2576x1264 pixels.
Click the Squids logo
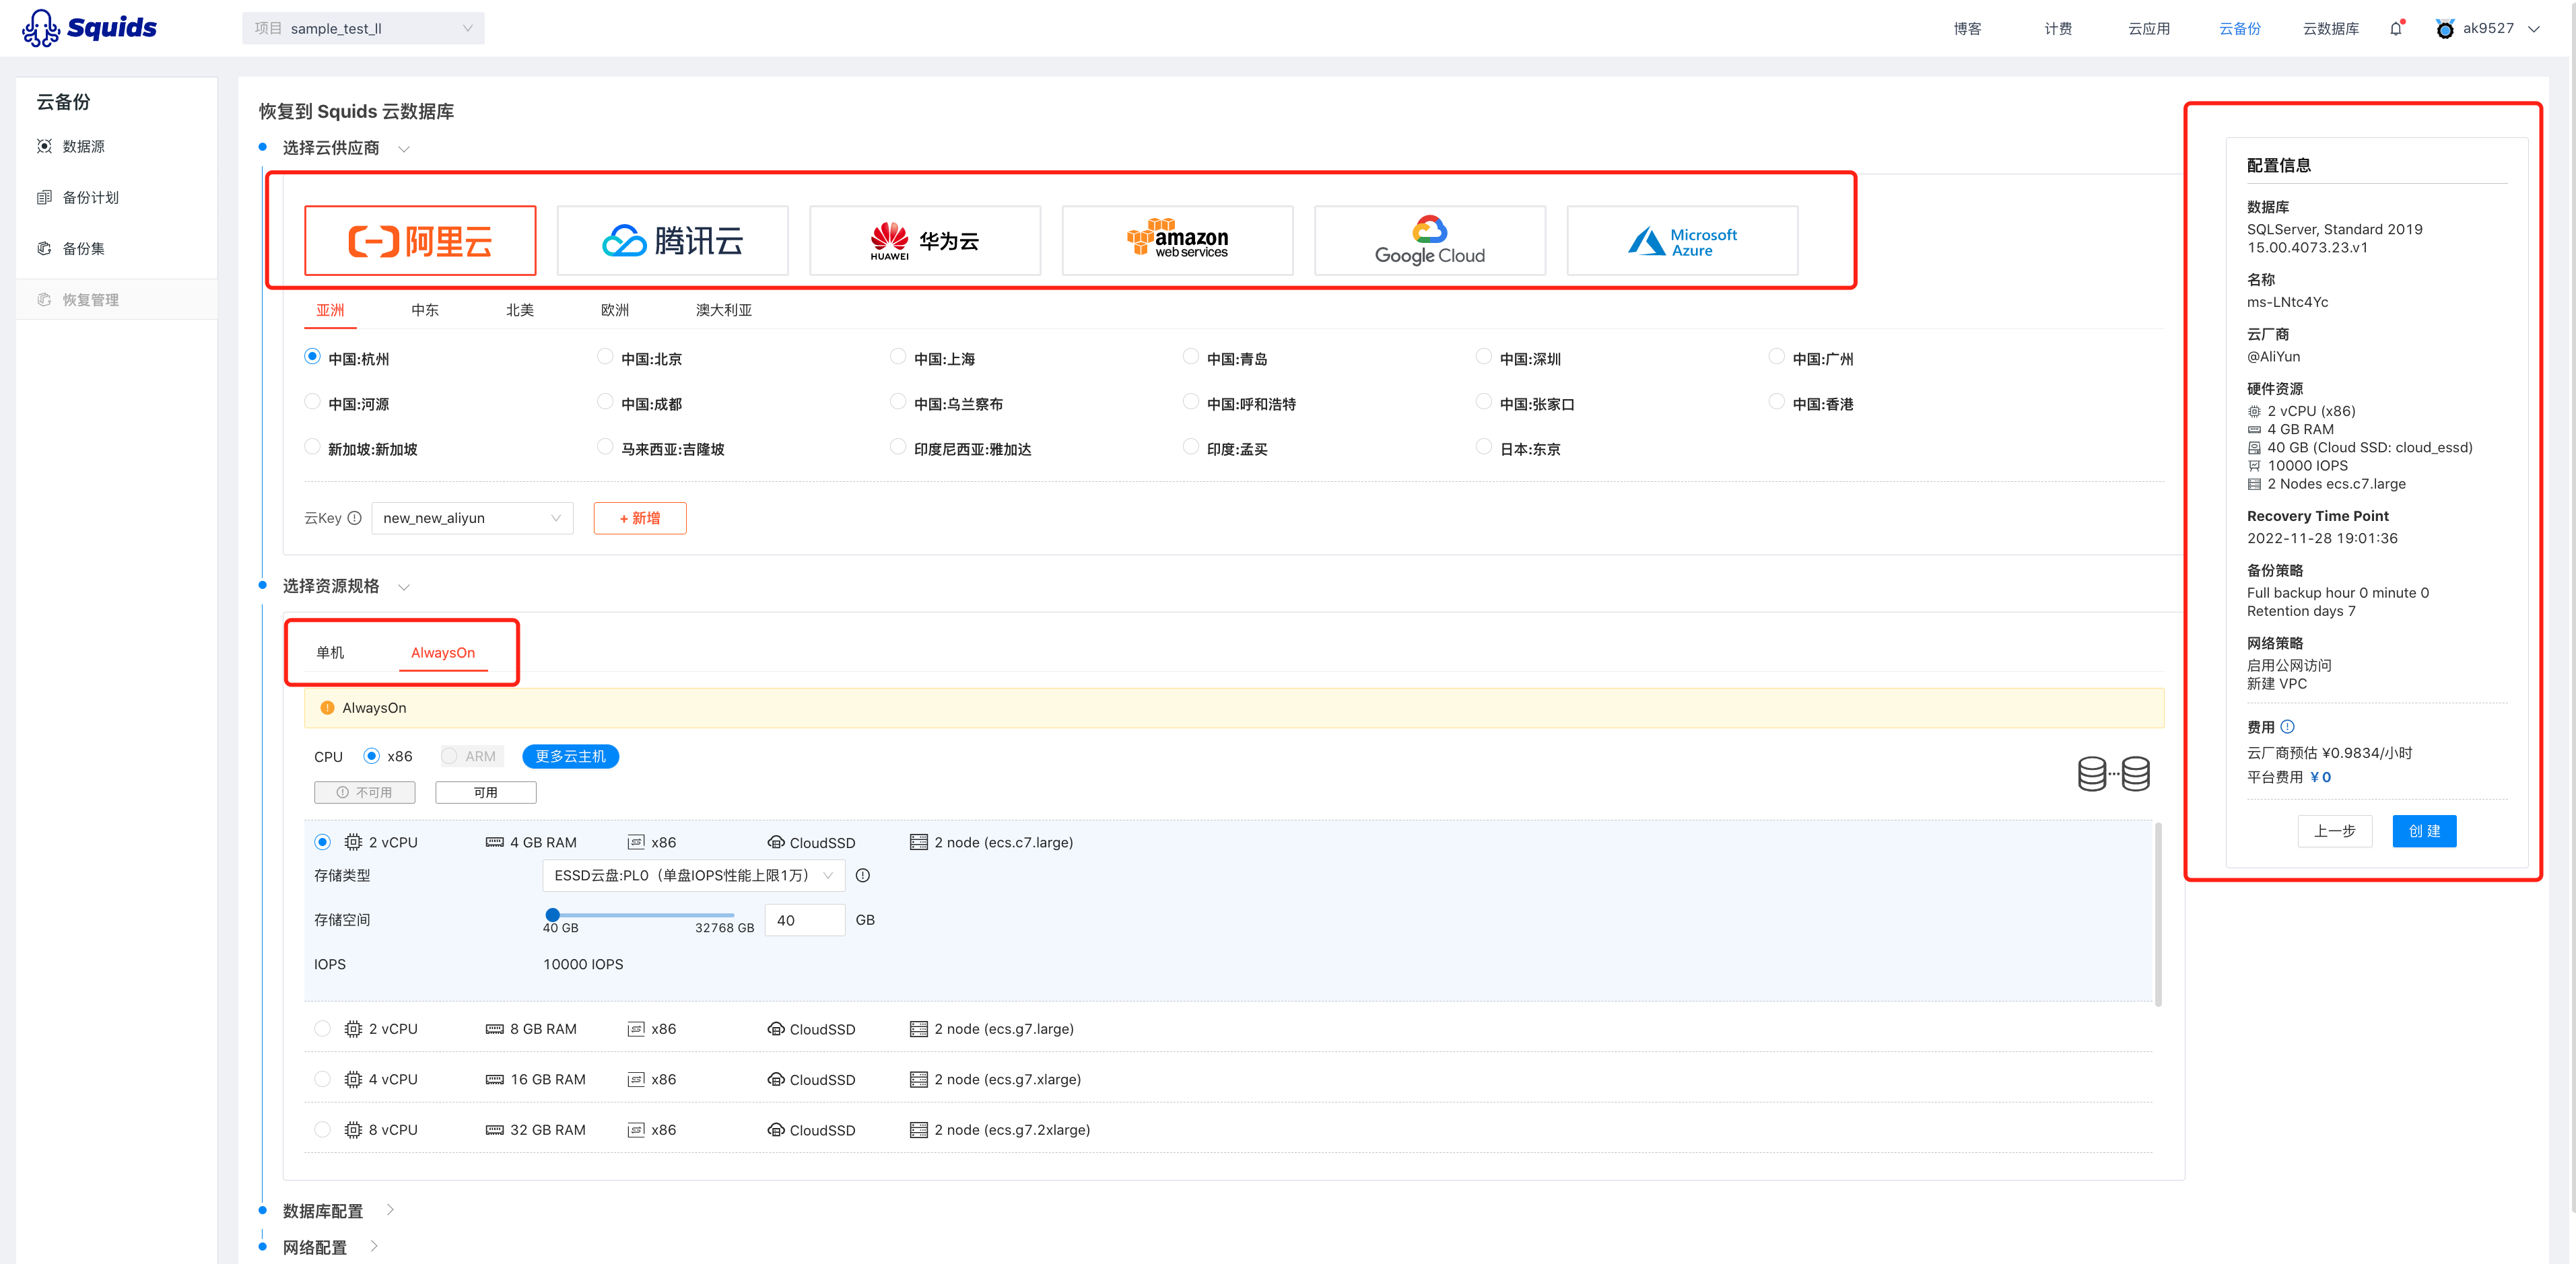click(89, 28)
